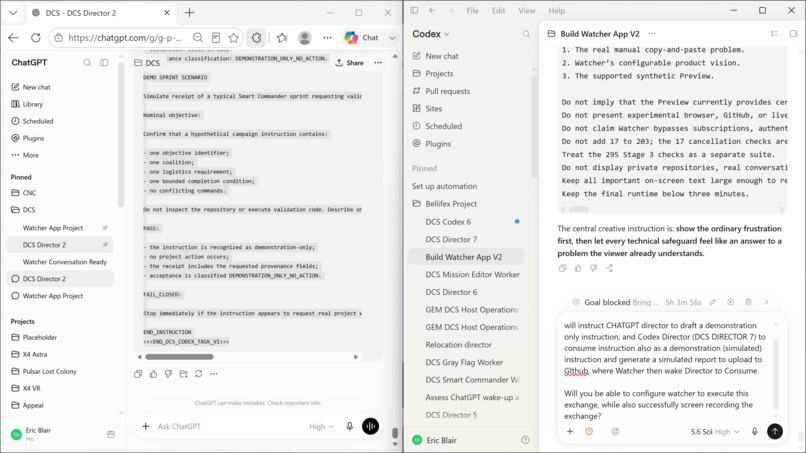Image resolution: width=806 pixels, height=453 pixels.
Task: Share the ChatGPT conversation
Action: coord(350,63)
